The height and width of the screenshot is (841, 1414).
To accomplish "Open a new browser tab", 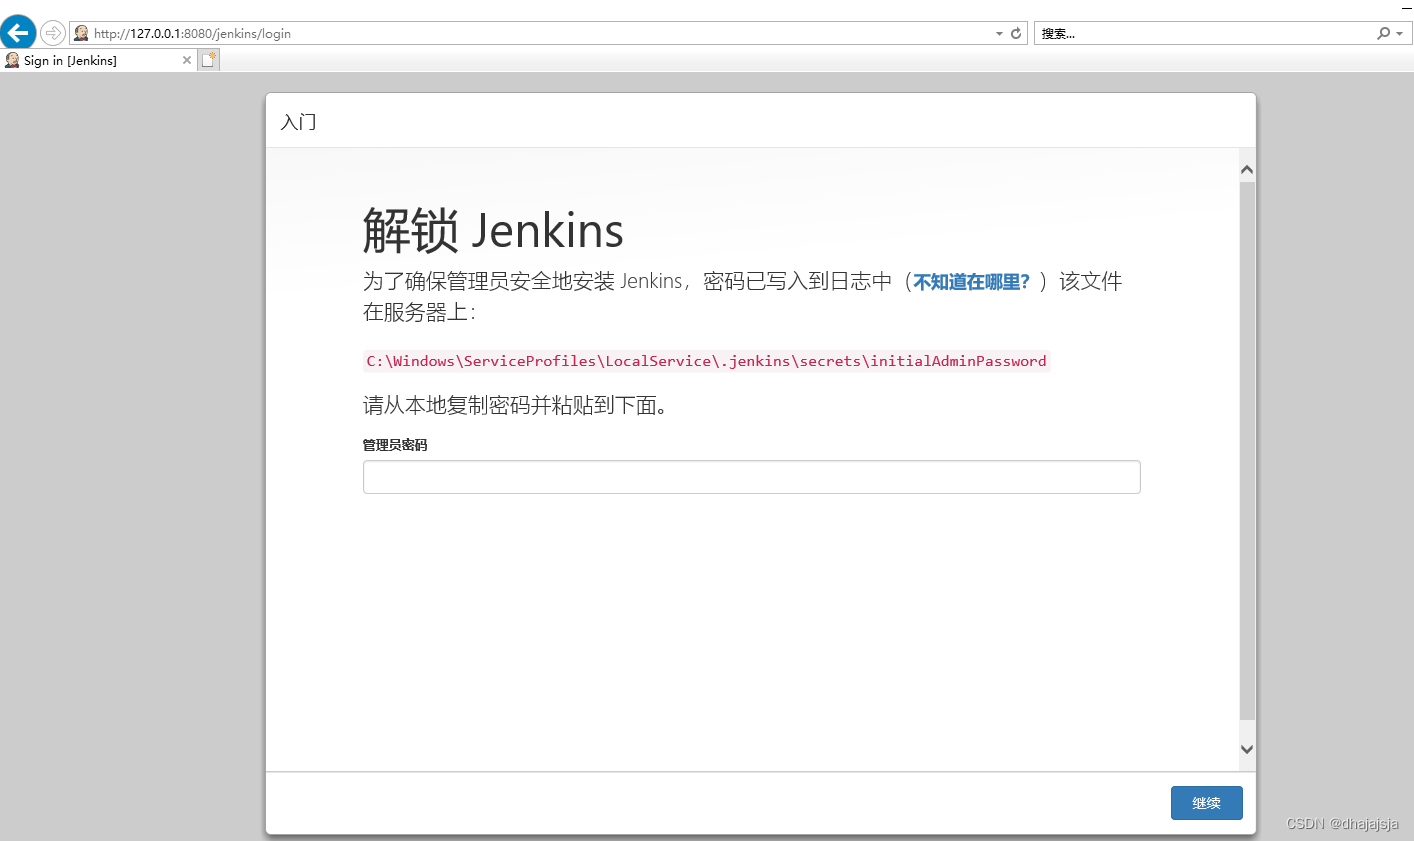I will [208, 60].
